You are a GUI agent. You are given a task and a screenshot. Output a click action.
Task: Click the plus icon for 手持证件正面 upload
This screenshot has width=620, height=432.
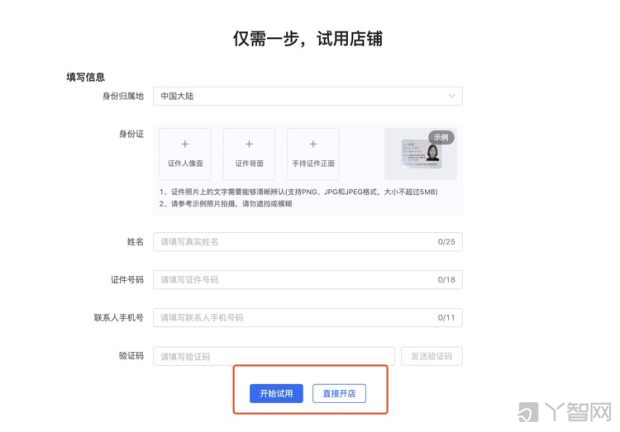coord(313,144)
